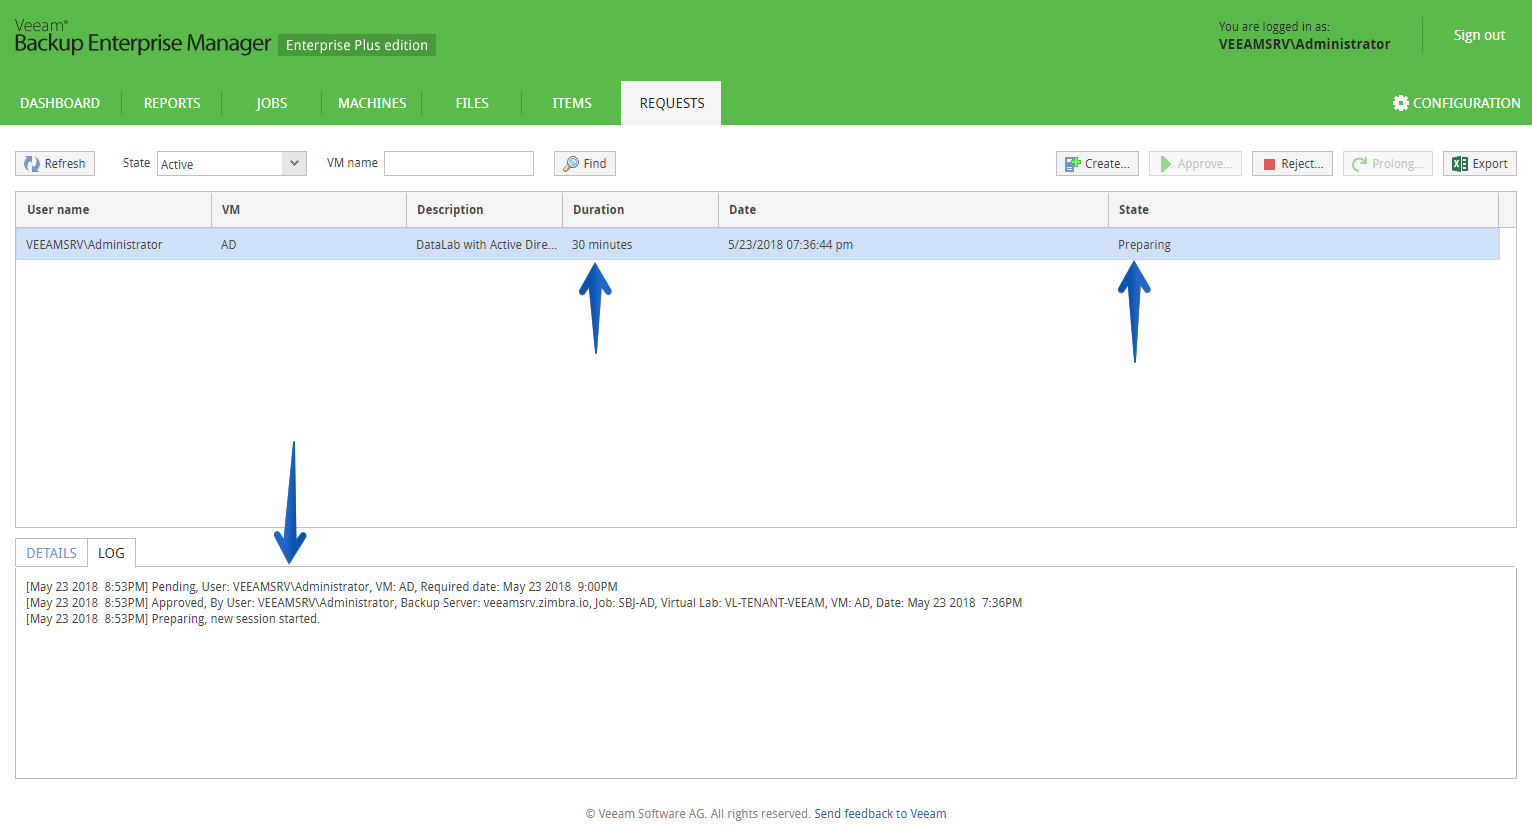Click the Refresh arrows icon
Screen dimensions: 1532x825
pos(32,164)
